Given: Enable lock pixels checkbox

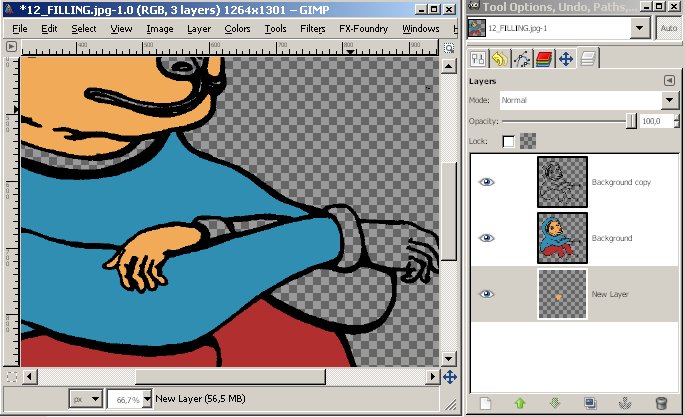Looking at the screenshot, I should [509, 141].
